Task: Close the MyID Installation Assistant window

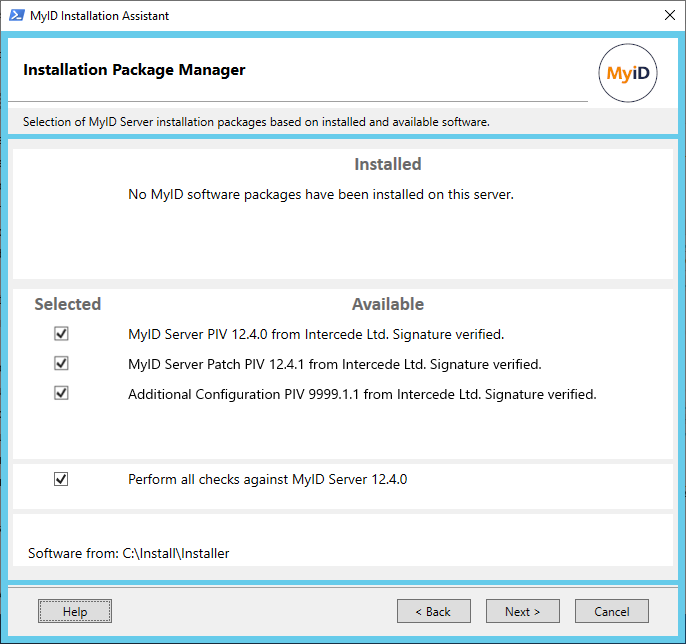Action: 669,16
